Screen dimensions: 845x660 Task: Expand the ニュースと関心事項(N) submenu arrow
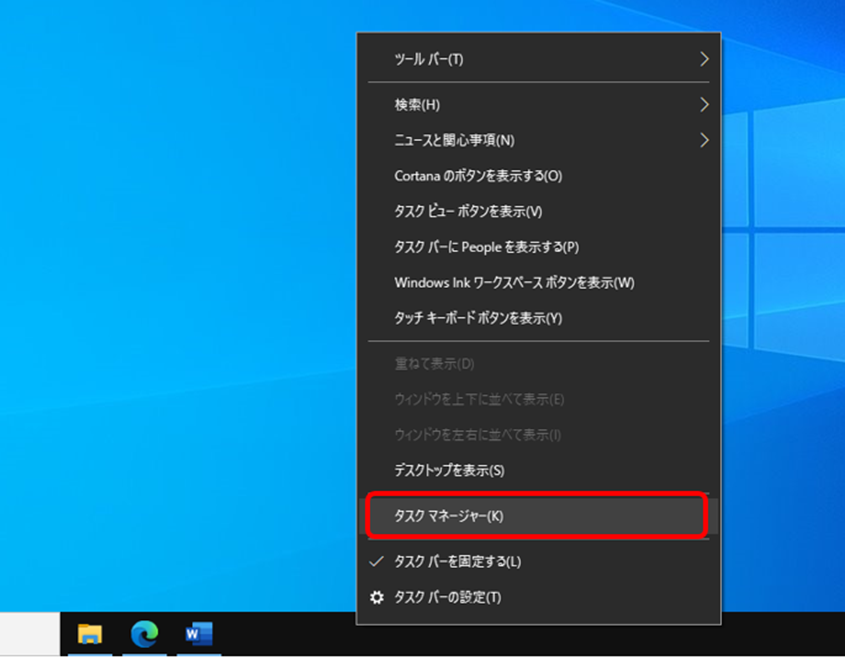click(x=704, y=140)
